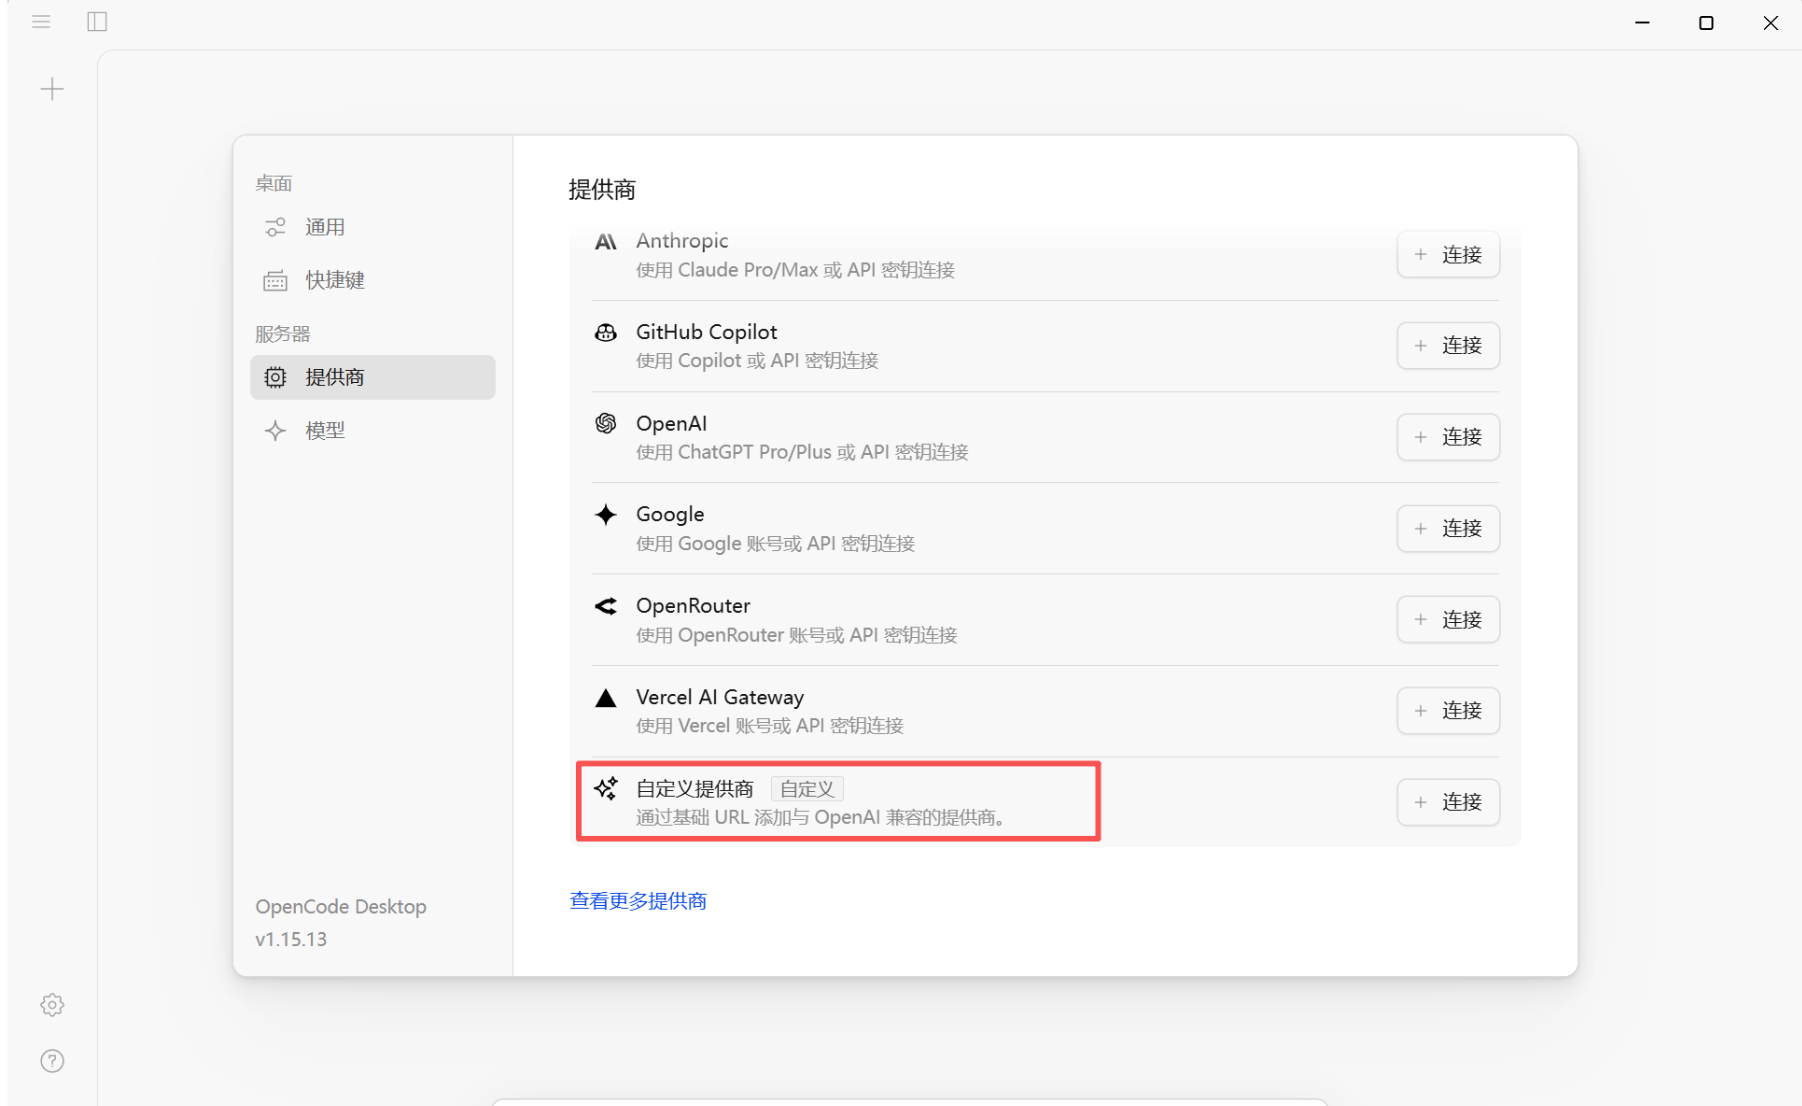Click the Google provider name
This screenshot has width=1802, height=1106.
(670, 515)
